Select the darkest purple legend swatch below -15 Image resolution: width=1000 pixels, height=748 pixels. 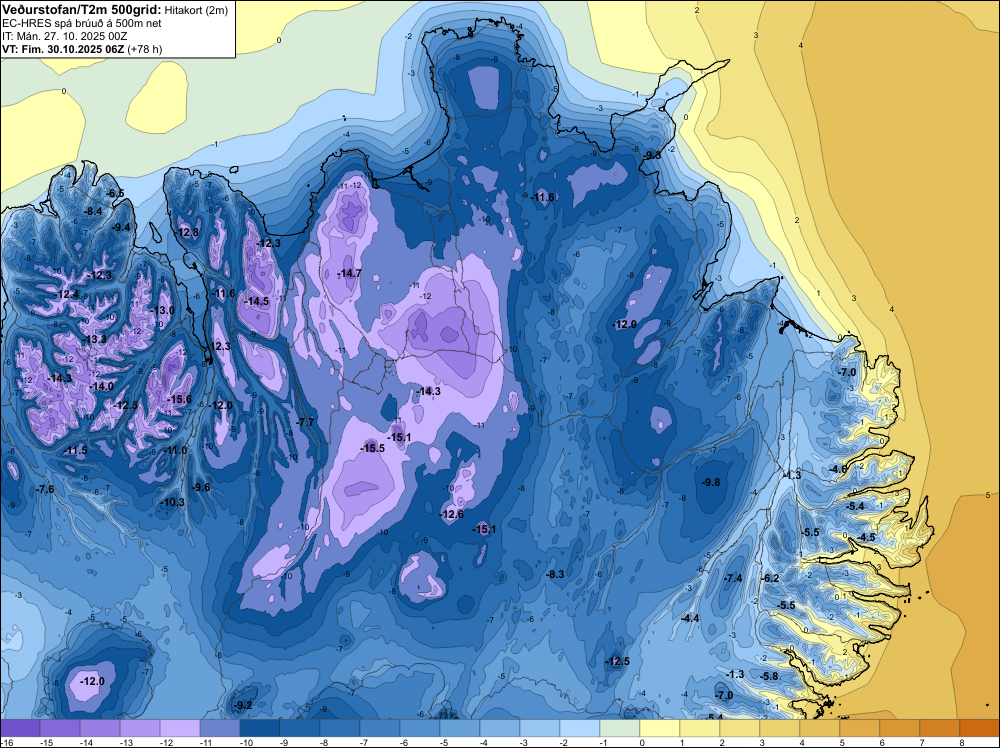coord(20,728)
